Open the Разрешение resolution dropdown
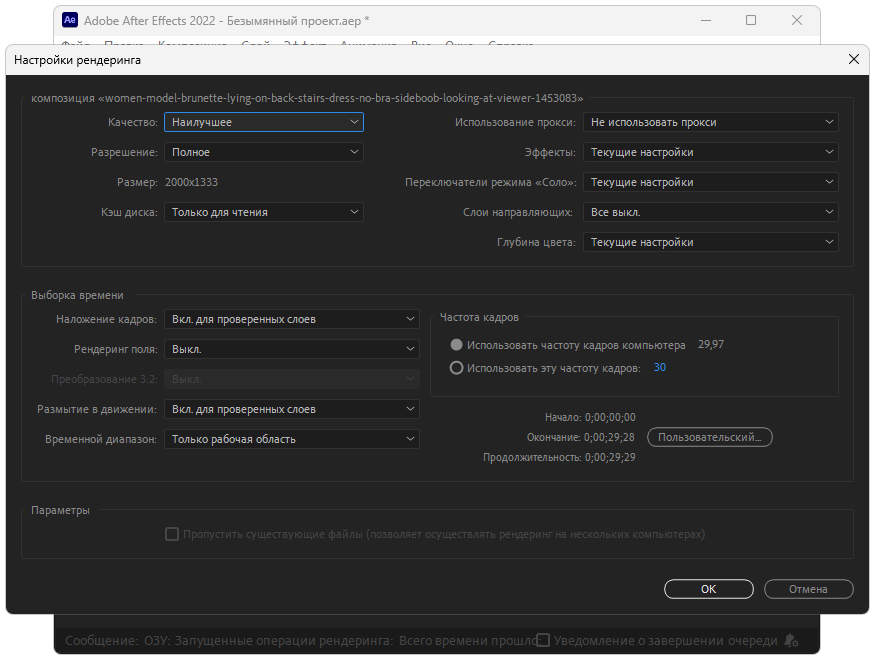Screen dimensions: 874x659 pyautogui.click(x=264, y=152)
